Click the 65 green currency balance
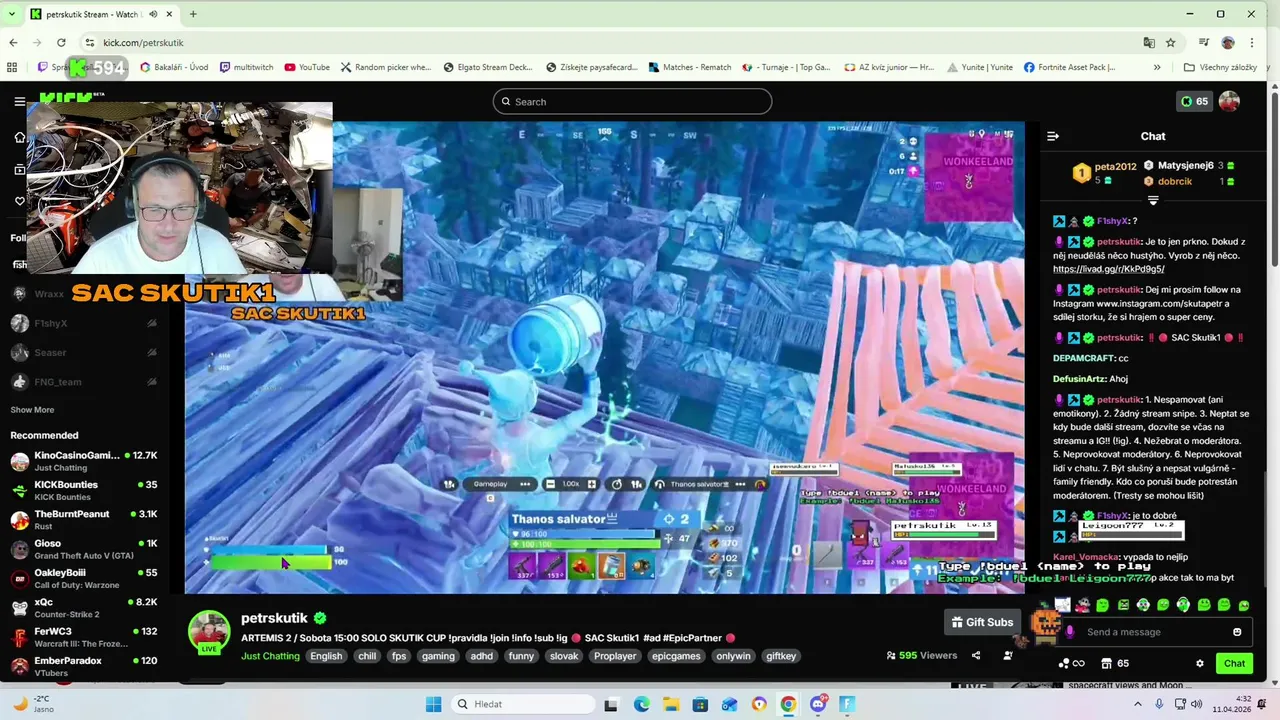This screenshot has width=1280, height=720. 1194,101
